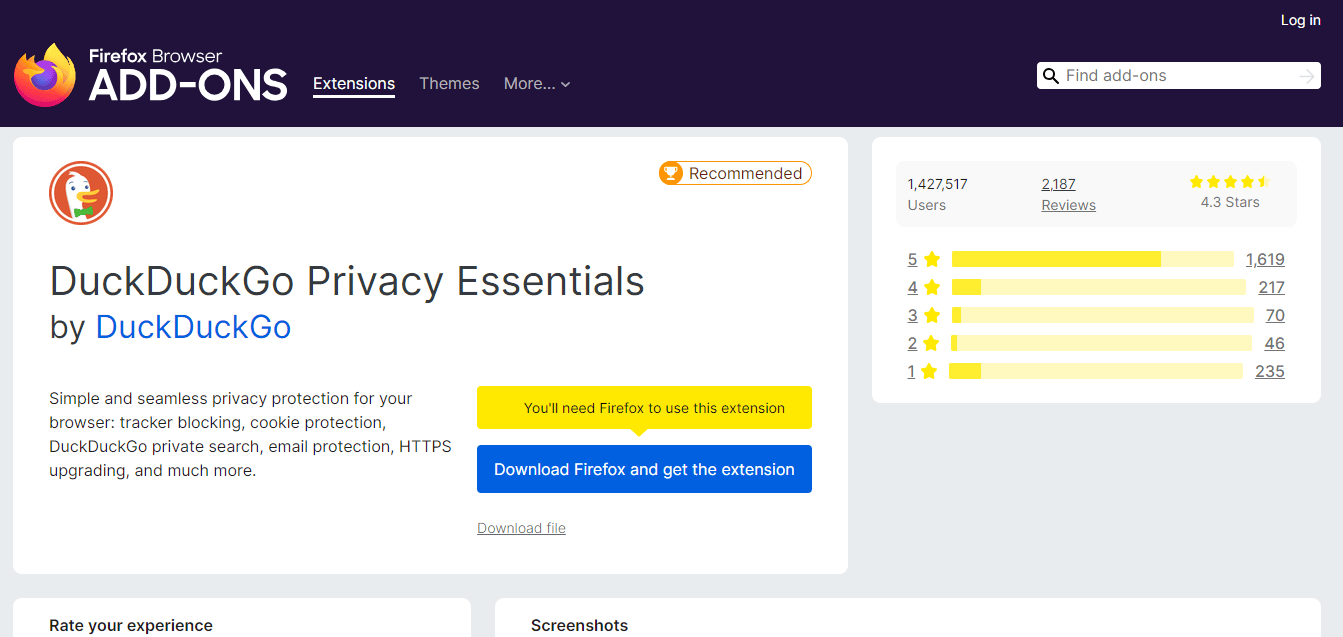The height and width of the screenshot is (637, 1343).
Task: Select the 1-star rating star icon
Action: click(931, 370)
